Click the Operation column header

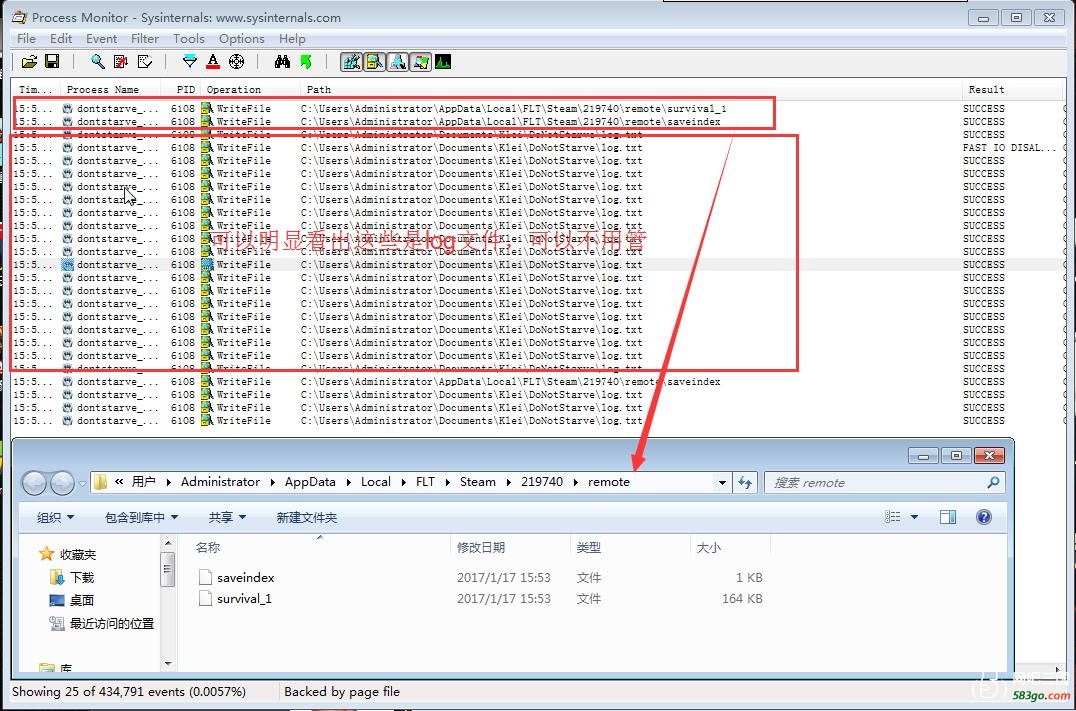point(250,89)
